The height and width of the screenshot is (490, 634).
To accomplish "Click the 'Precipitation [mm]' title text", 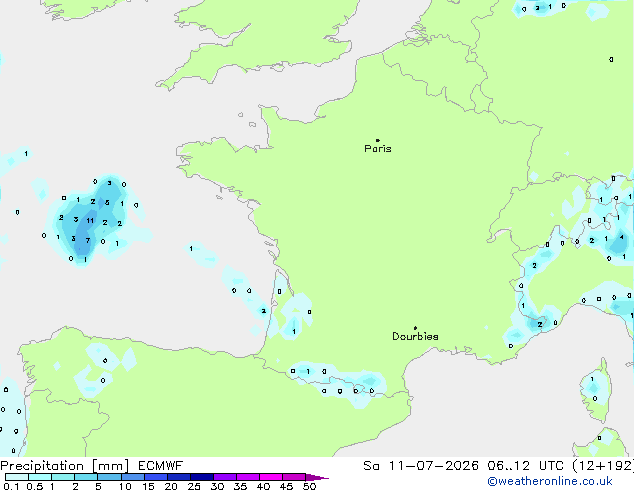I will (65, 466).
